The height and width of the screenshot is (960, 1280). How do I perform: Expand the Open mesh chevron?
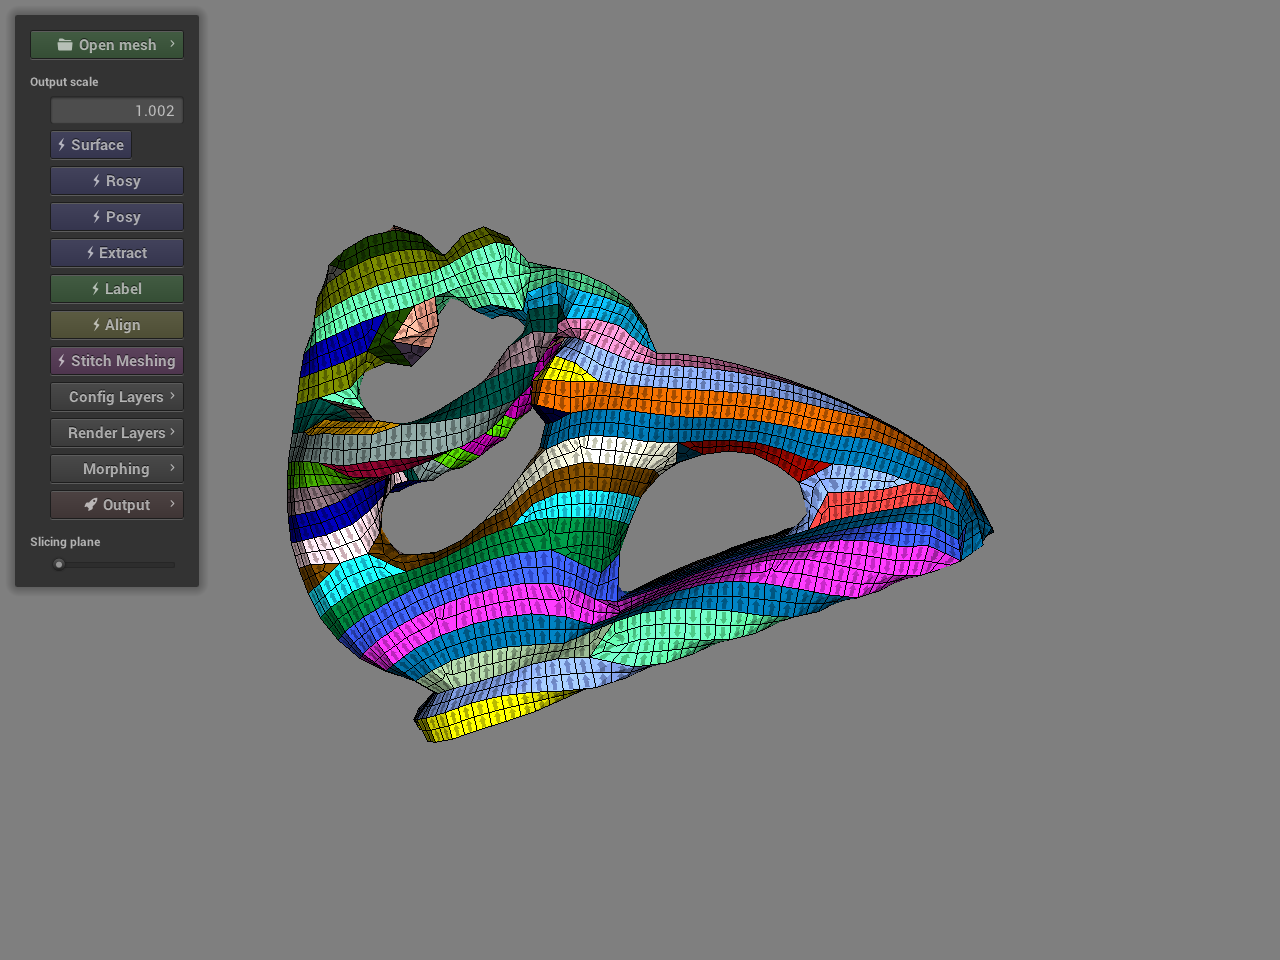(172, 44)
